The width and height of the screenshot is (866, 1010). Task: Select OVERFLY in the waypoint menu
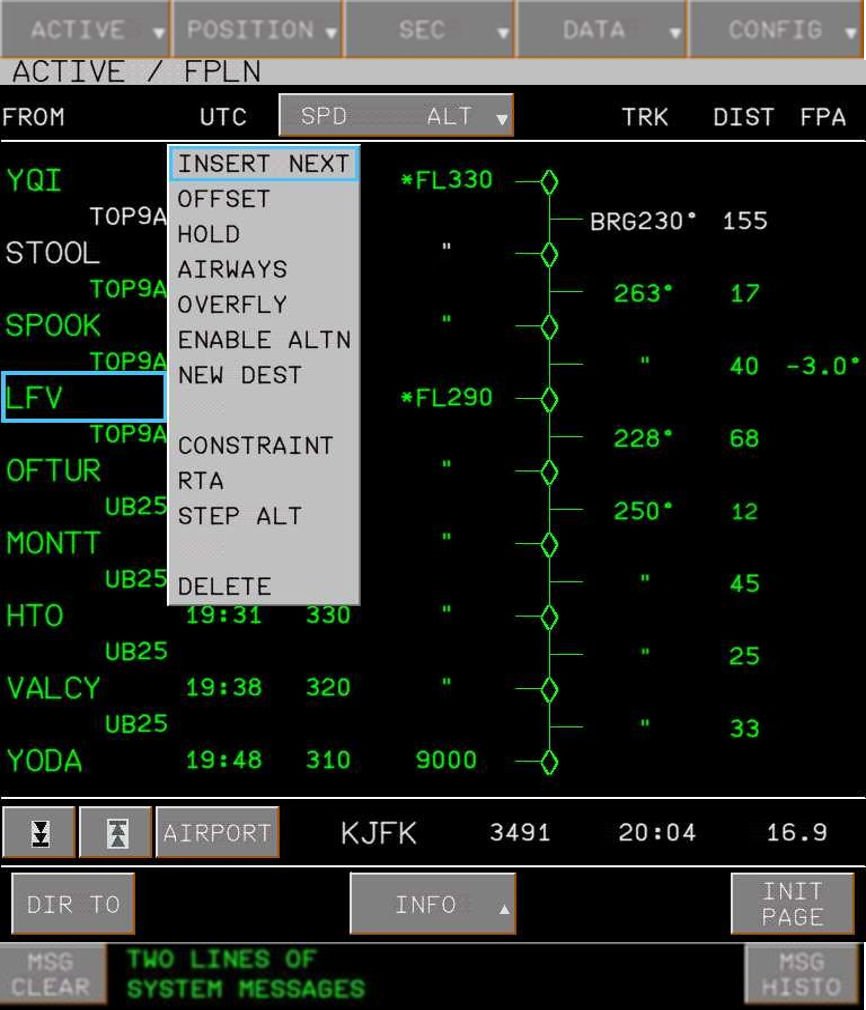[233, 305]
